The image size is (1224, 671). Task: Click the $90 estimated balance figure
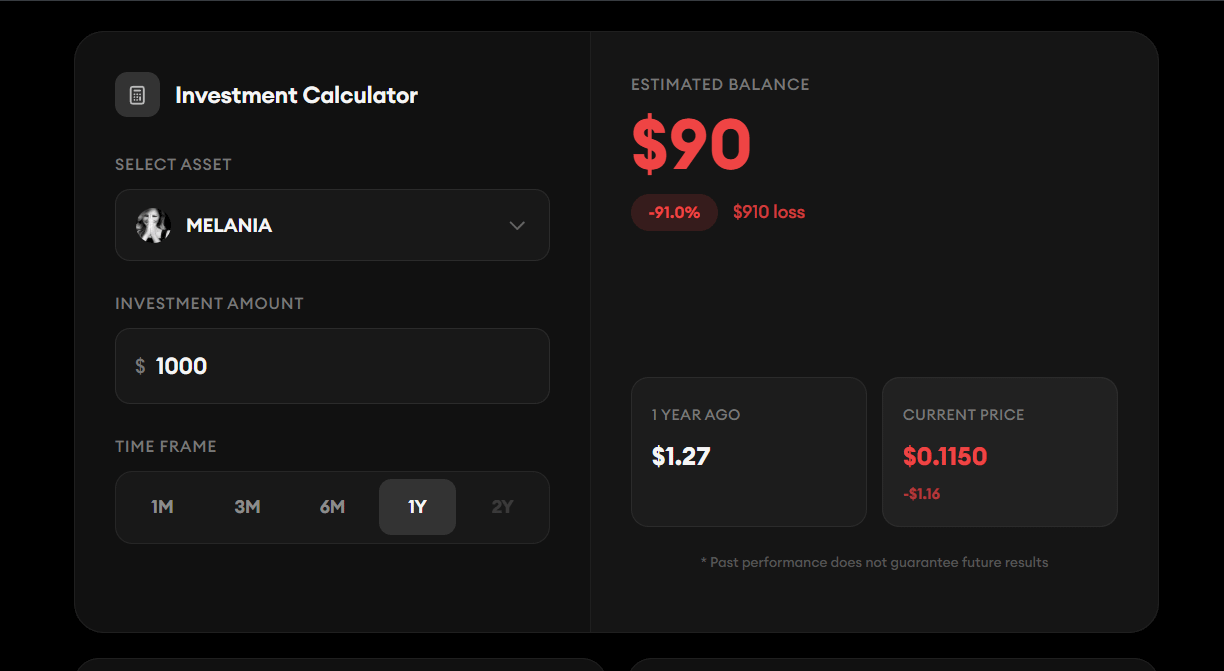[691, 146]
